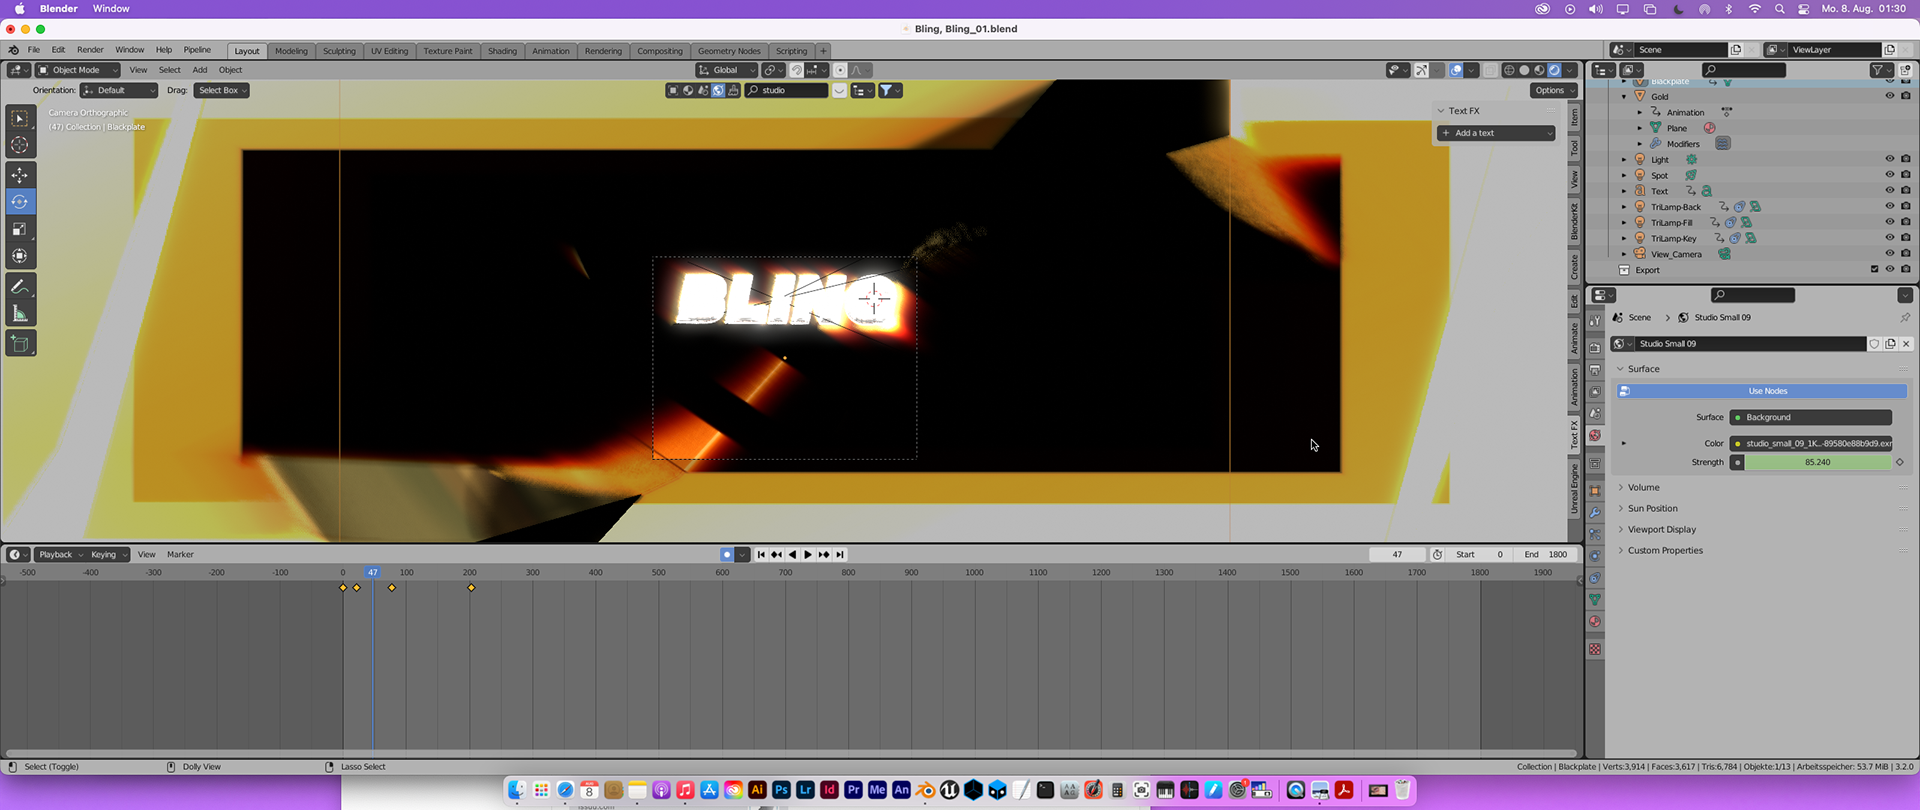Toggle fake user for Studio Small 09
The width and height of the screenshot is (1920, 810).
click(1874, 344)
